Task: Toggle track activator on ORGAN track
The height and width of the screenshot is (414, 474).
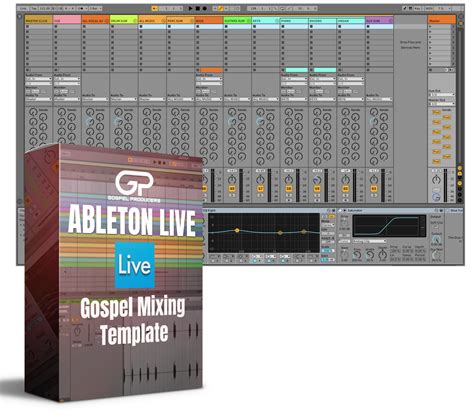Action: [x=345, y=189]
